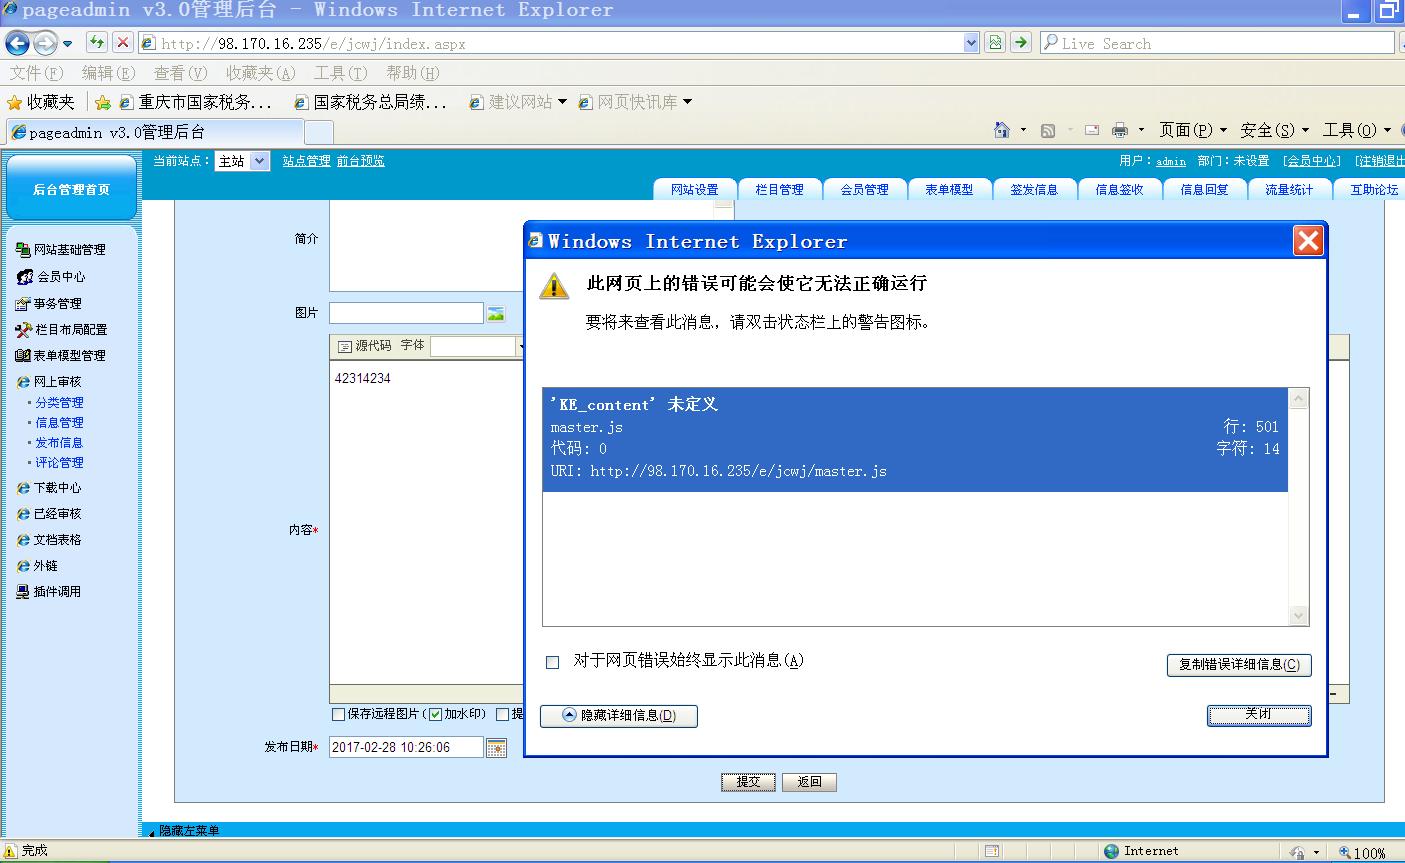1405x863 pixels.
Task: Click the 收藏夹 star favorites button
Action: click(x=41, y=102)
